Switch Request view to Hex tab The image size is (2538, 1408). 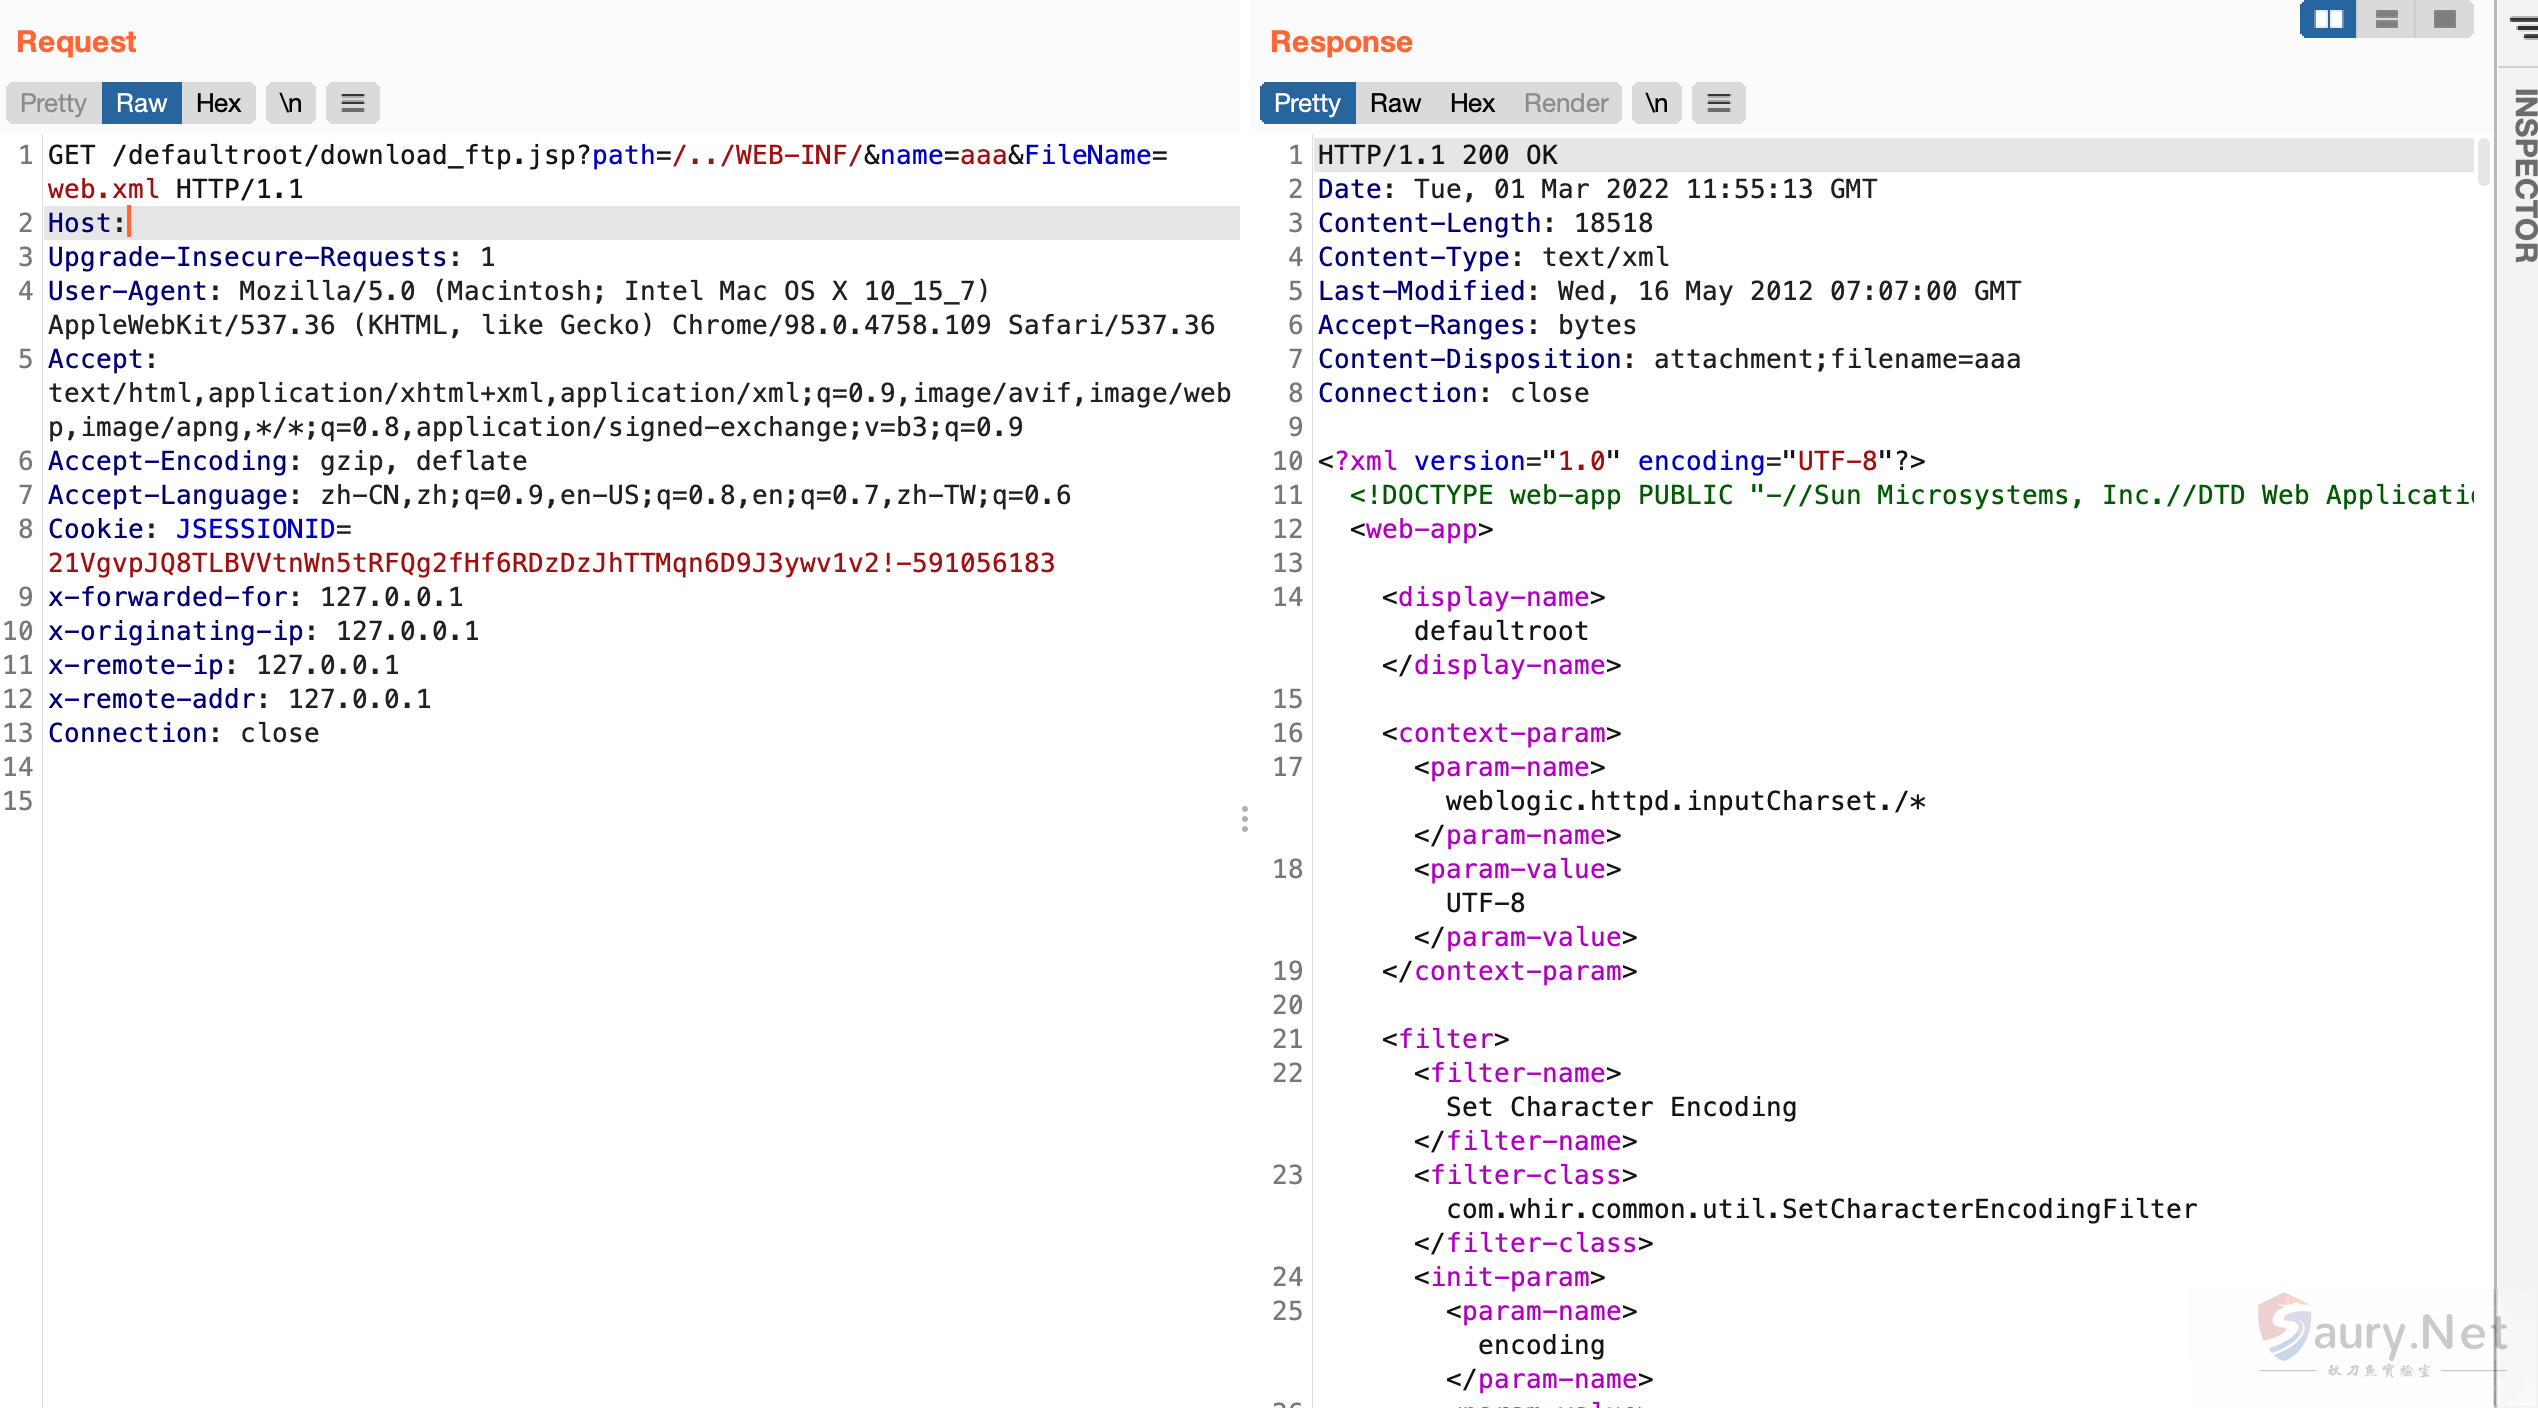coord(217,103)
